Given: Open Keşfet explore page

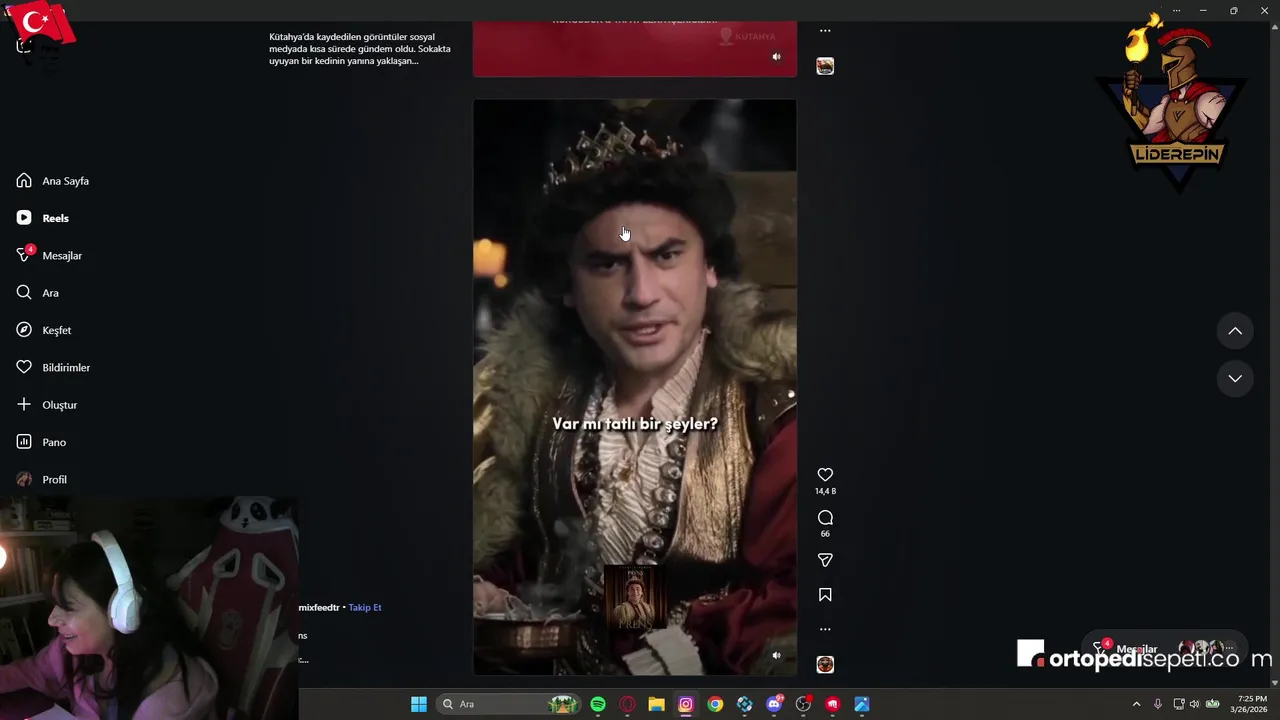Looking at the screenshot, I should [44, 330].
